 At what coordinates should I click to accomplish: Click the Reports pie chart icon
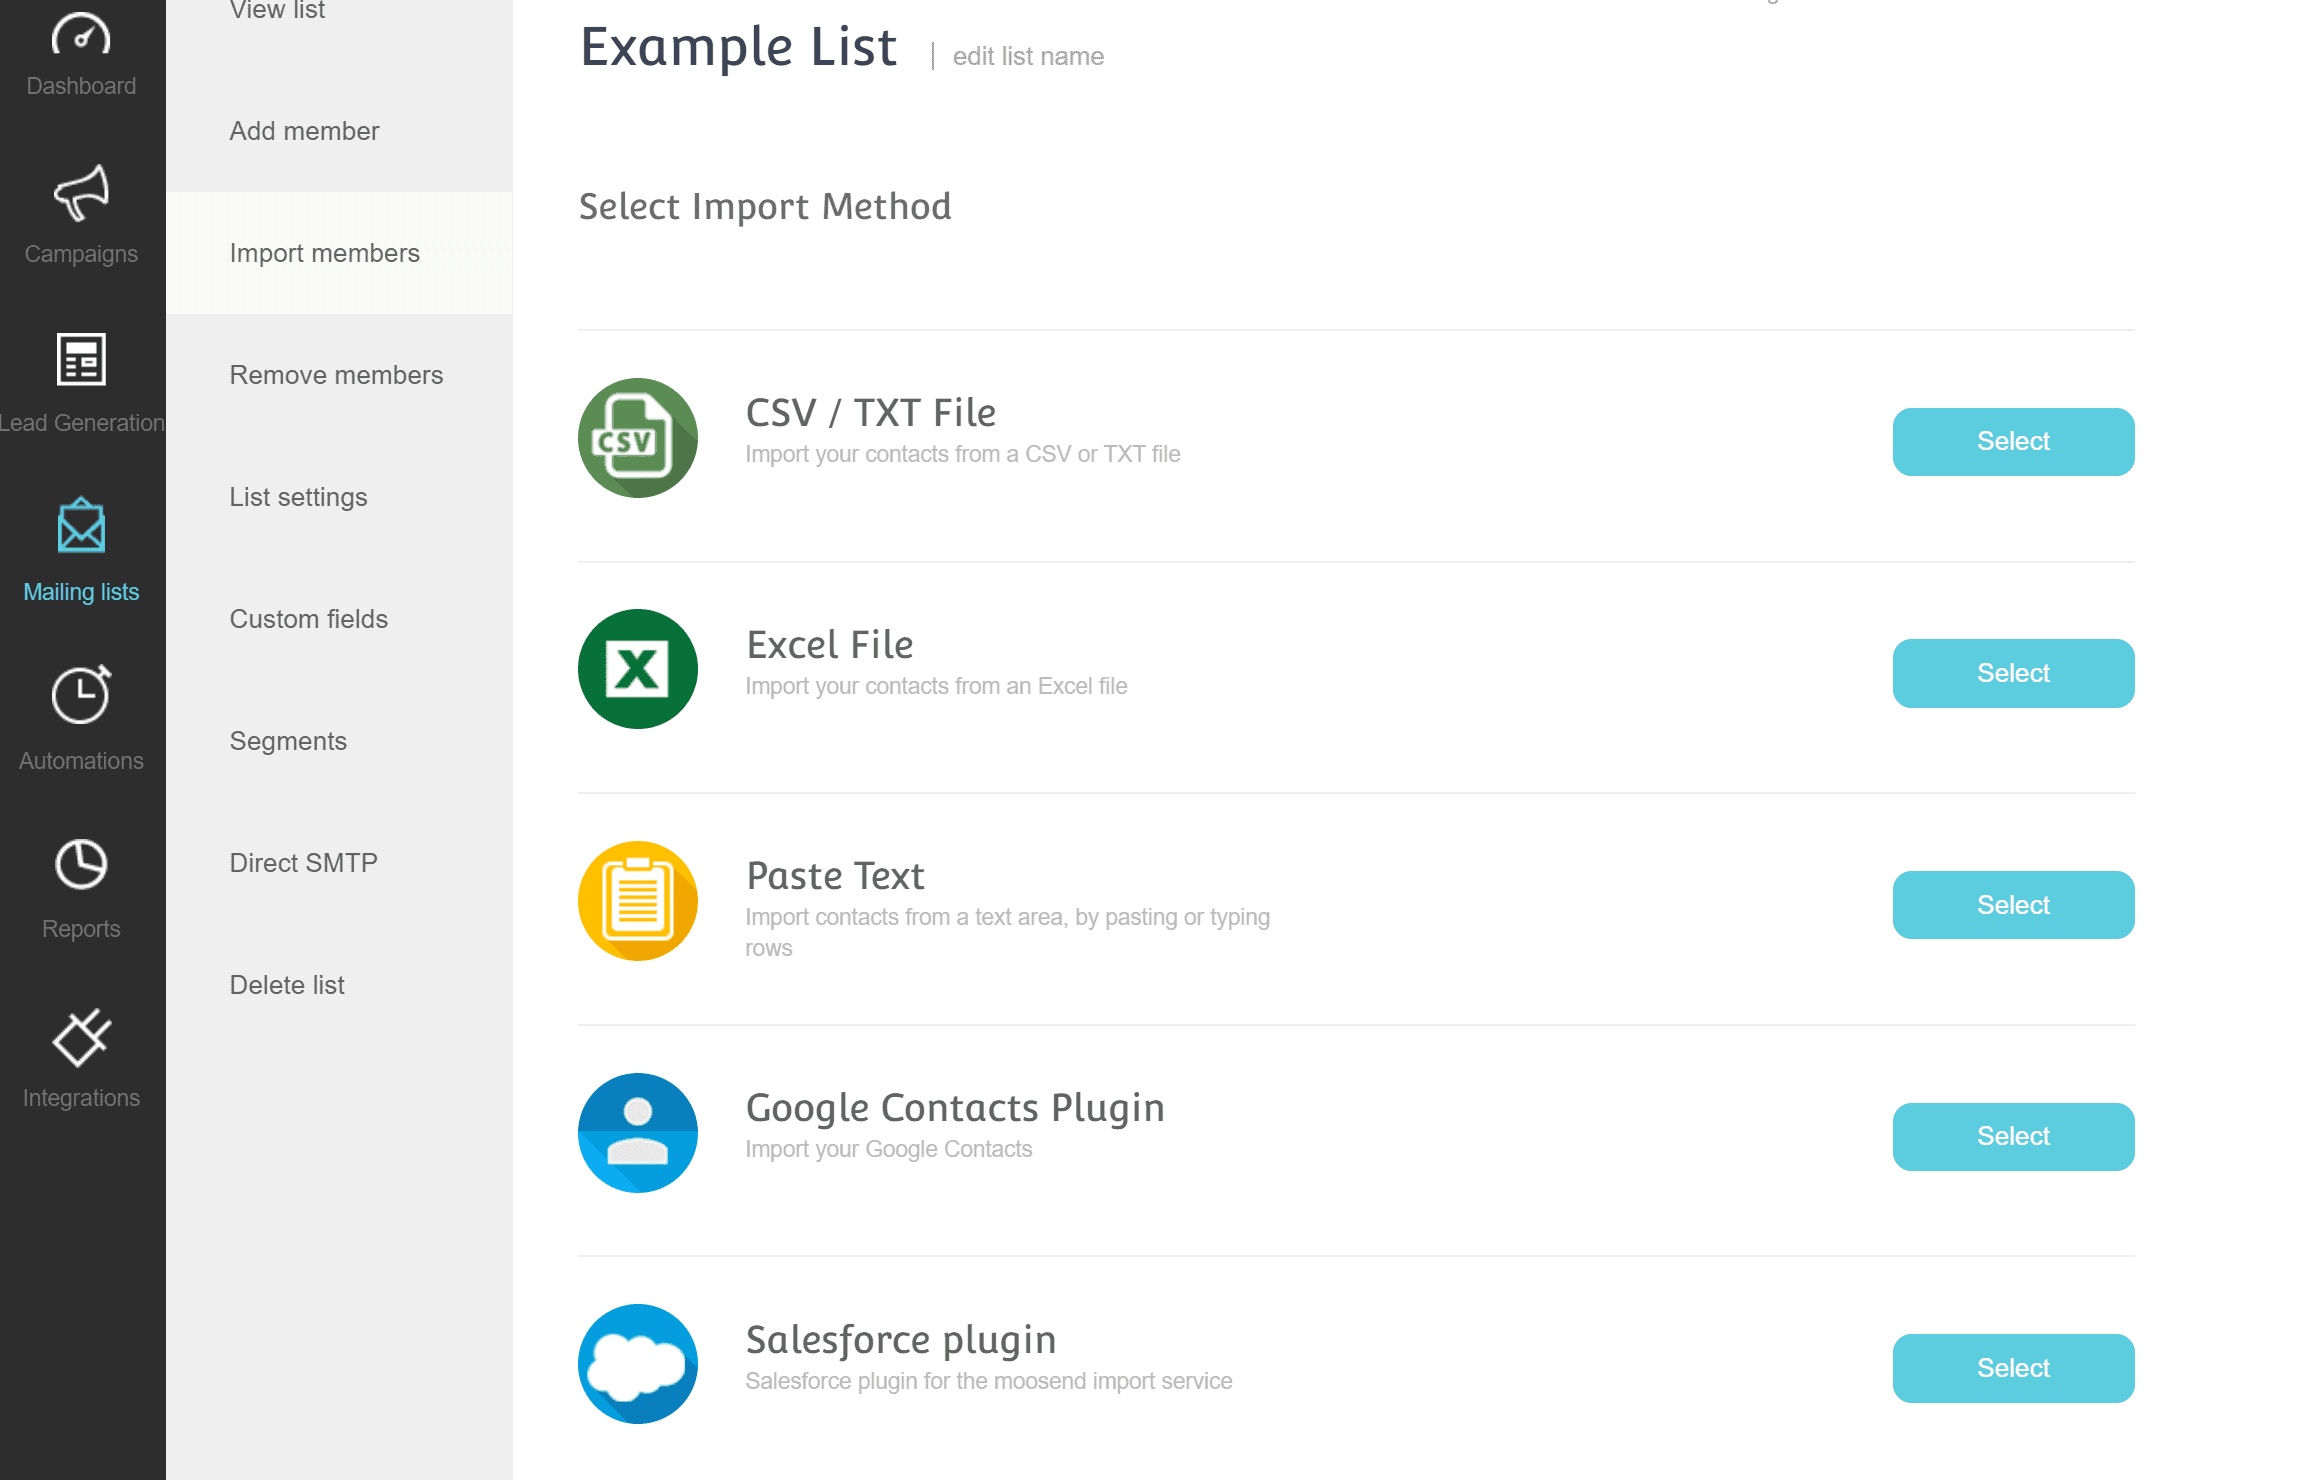81,864
